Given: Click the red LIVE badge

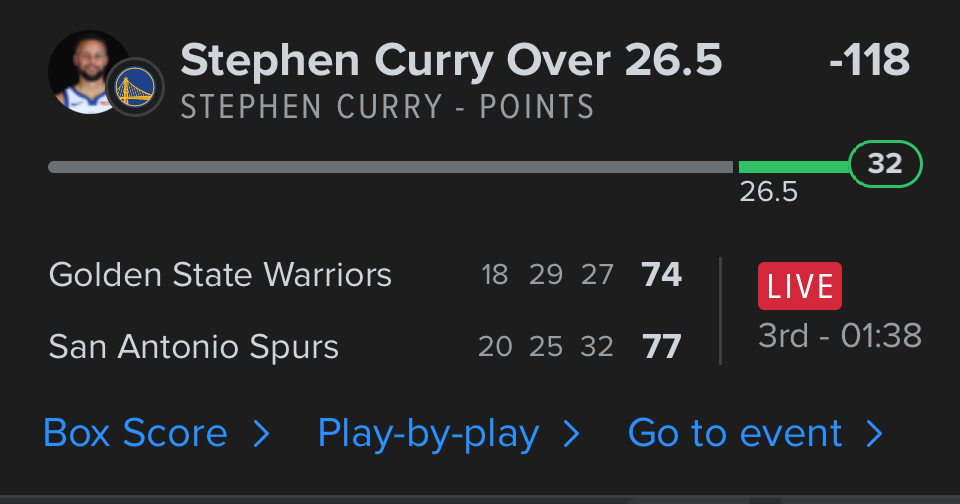Looking at the screenshot, I should 800,286.
